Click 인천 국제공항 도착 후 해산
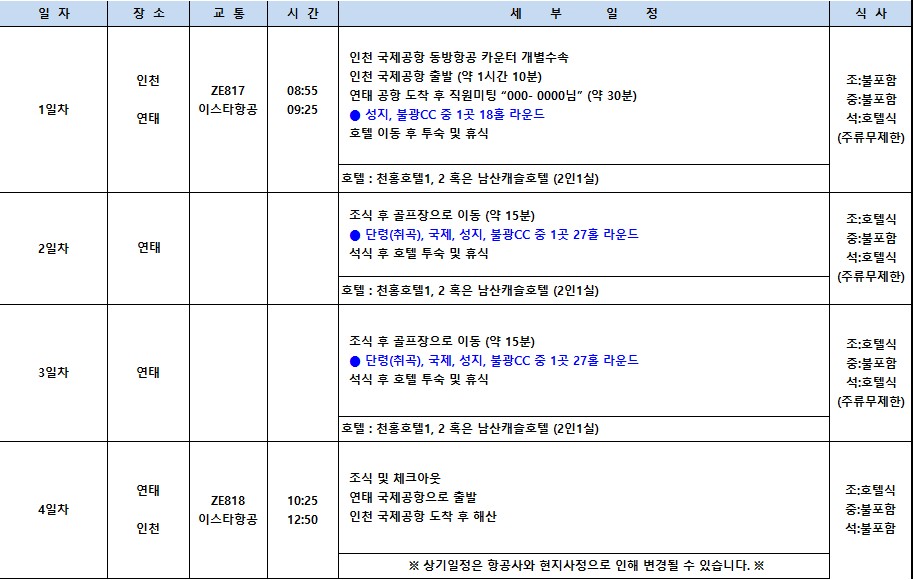Image resolution: width=915 pixels, height=580 pixels. point(422,516)
